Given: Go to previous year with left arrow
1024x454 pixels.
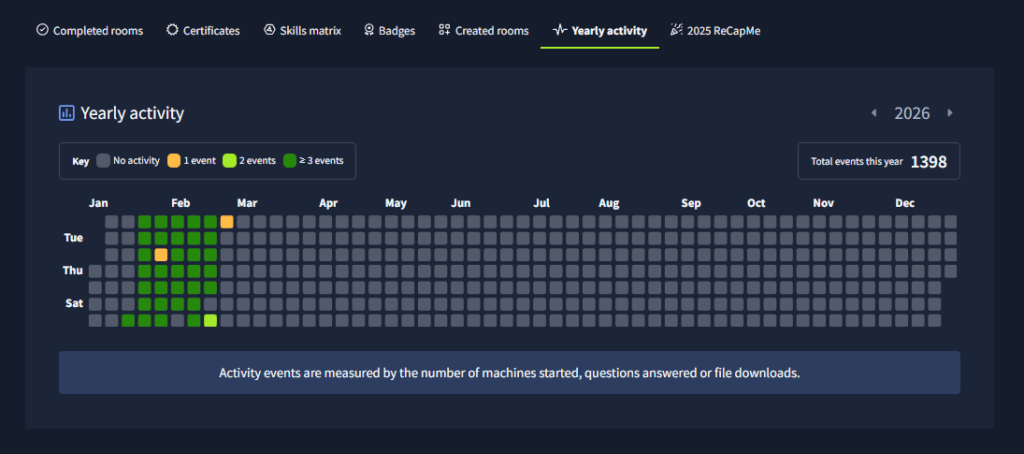Looking at the screenshot, I should 873,113.
